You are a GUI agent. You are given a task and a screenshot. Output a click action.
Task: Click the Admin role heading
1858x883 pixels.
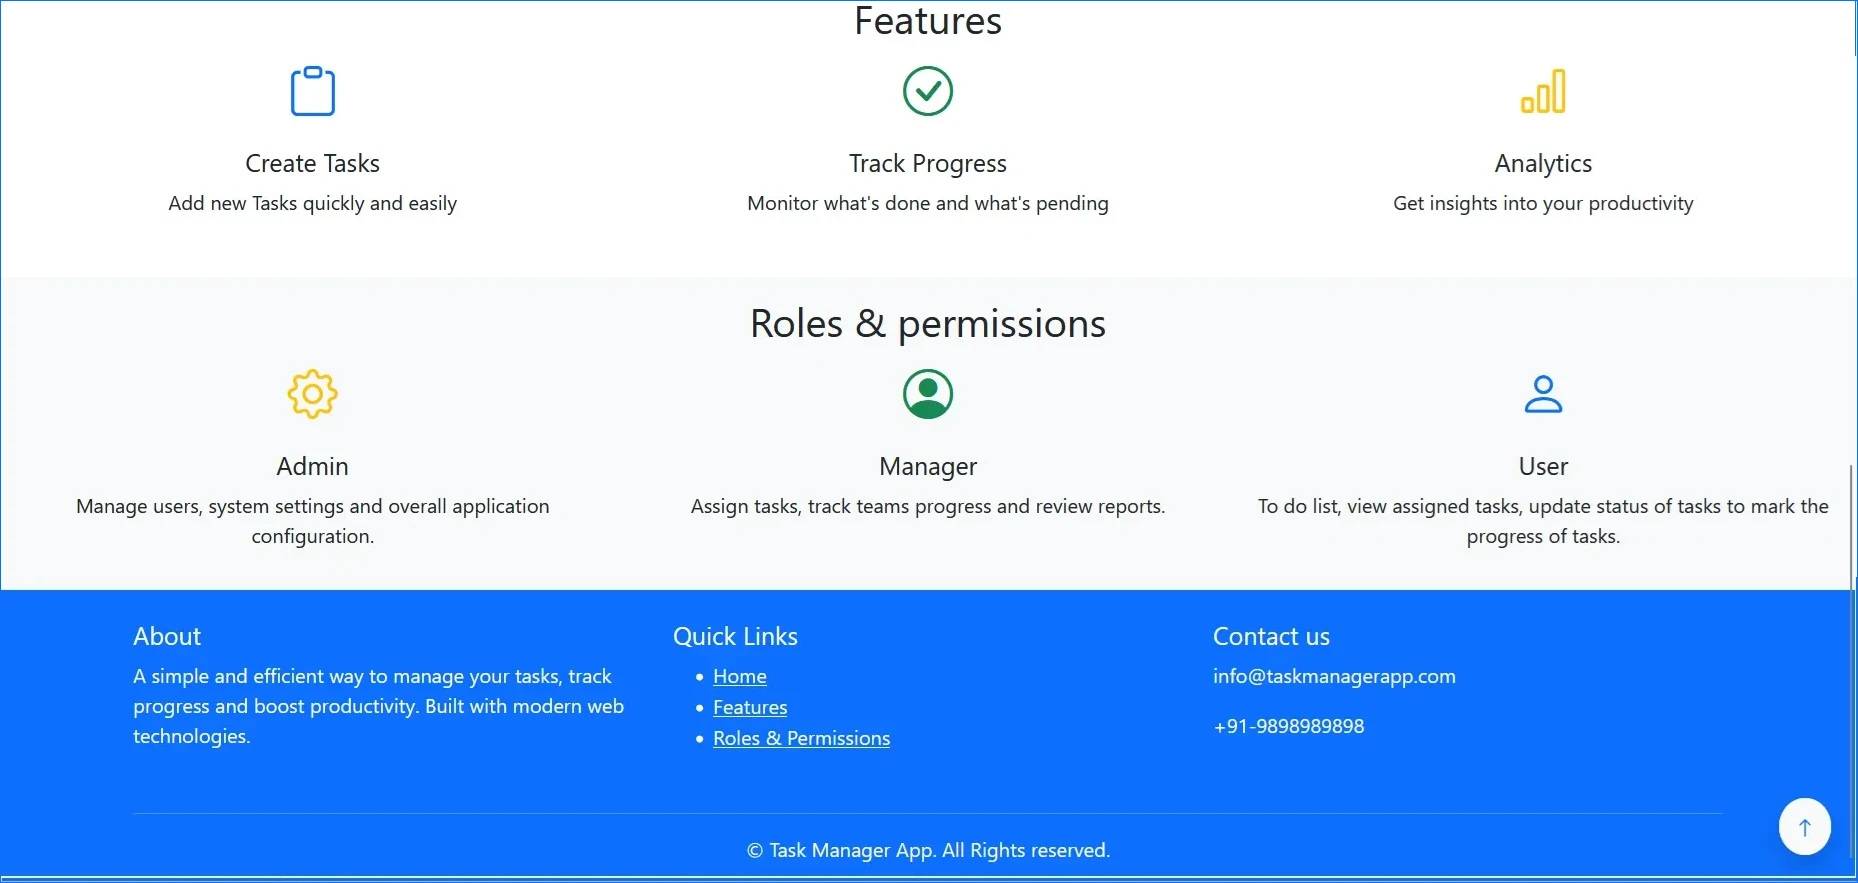312,467
